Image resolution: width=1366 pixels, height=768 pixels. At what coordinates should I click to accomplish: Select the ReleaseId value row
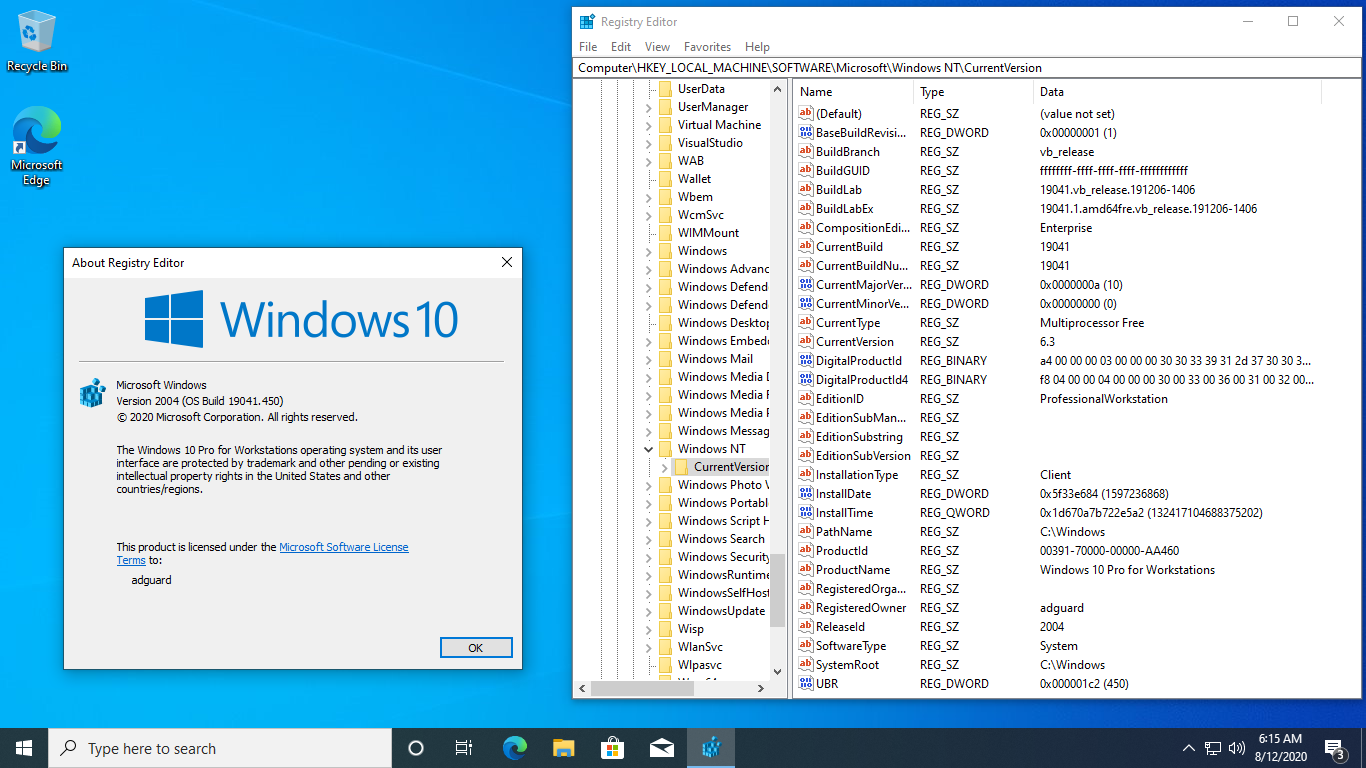[x=1078, y=627]
